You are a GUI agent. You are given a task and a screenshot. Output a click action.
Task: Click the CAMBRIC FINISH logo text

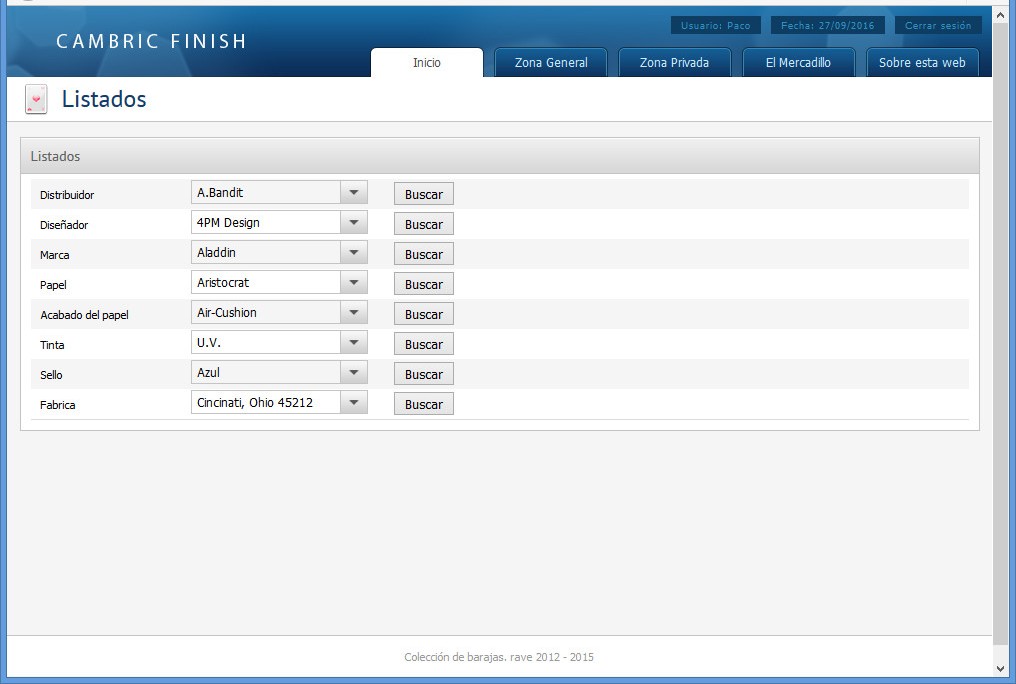pyautogui.click(x=152, y=41)
